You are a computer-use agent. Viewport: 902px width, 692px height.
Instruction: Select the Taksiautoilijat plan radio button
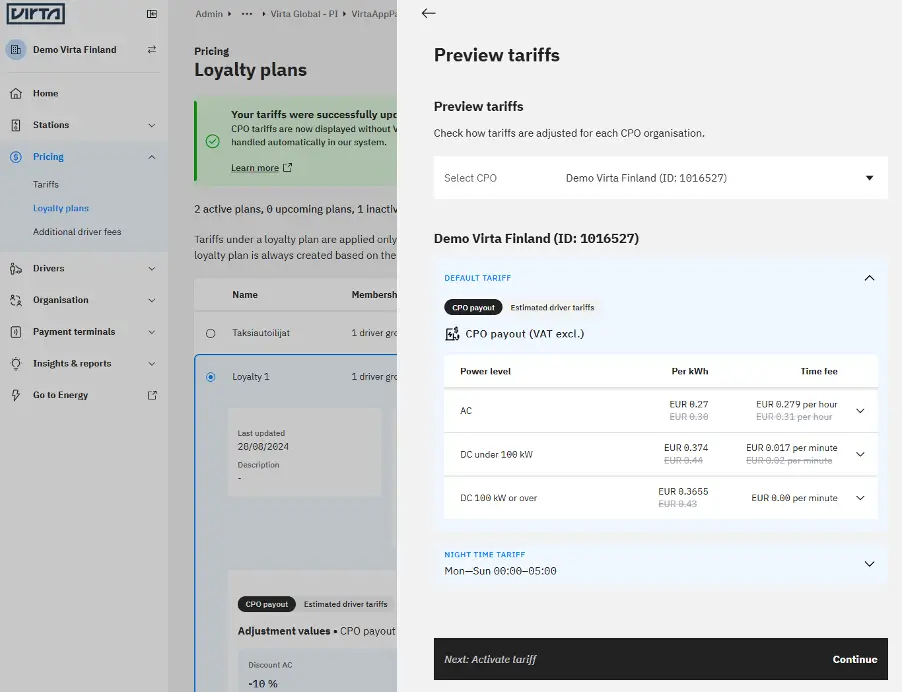click(211, 333)
